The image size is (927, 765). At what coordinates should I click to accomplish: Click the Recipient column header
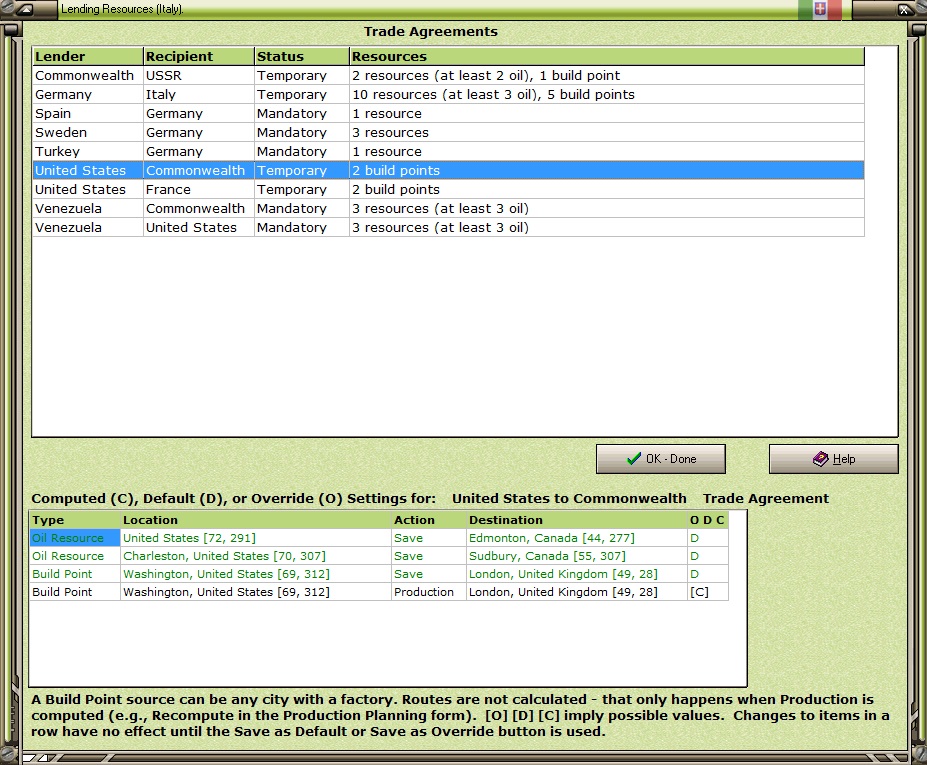pos(199,56)
